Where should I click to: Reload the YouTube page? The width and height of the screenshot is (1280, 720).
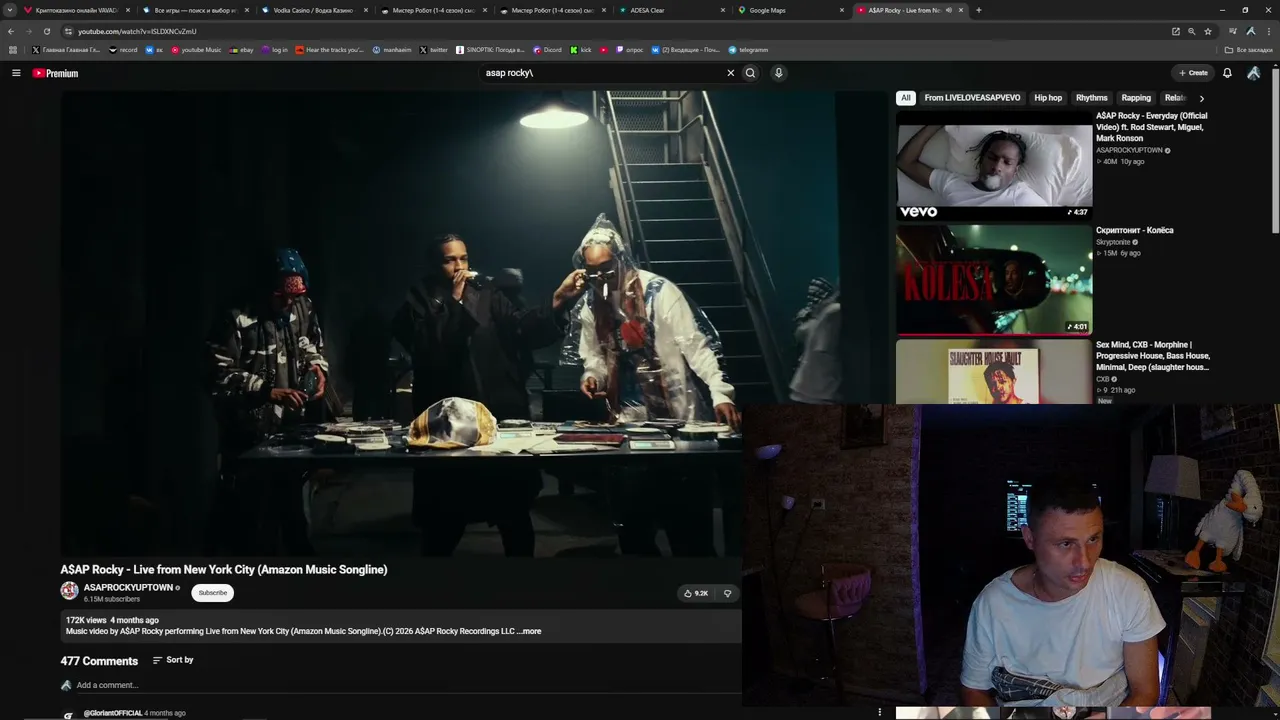pos(46,31)
